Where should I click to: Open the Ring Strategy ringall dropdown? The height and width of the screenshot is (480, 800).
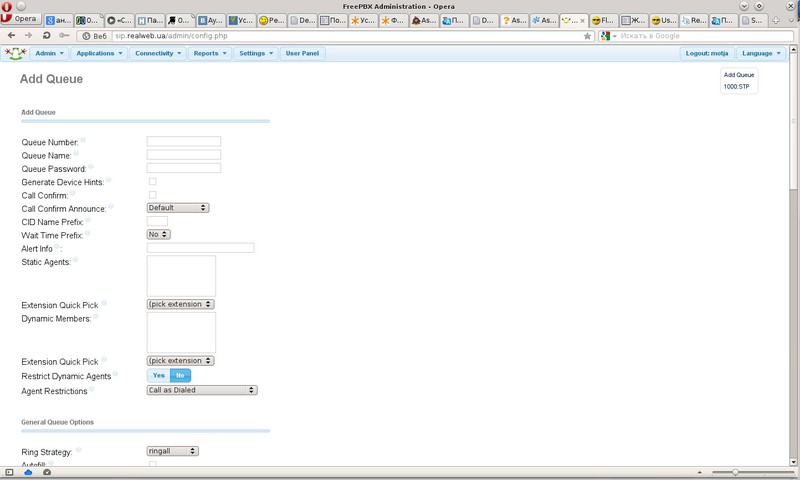point(172,451)
